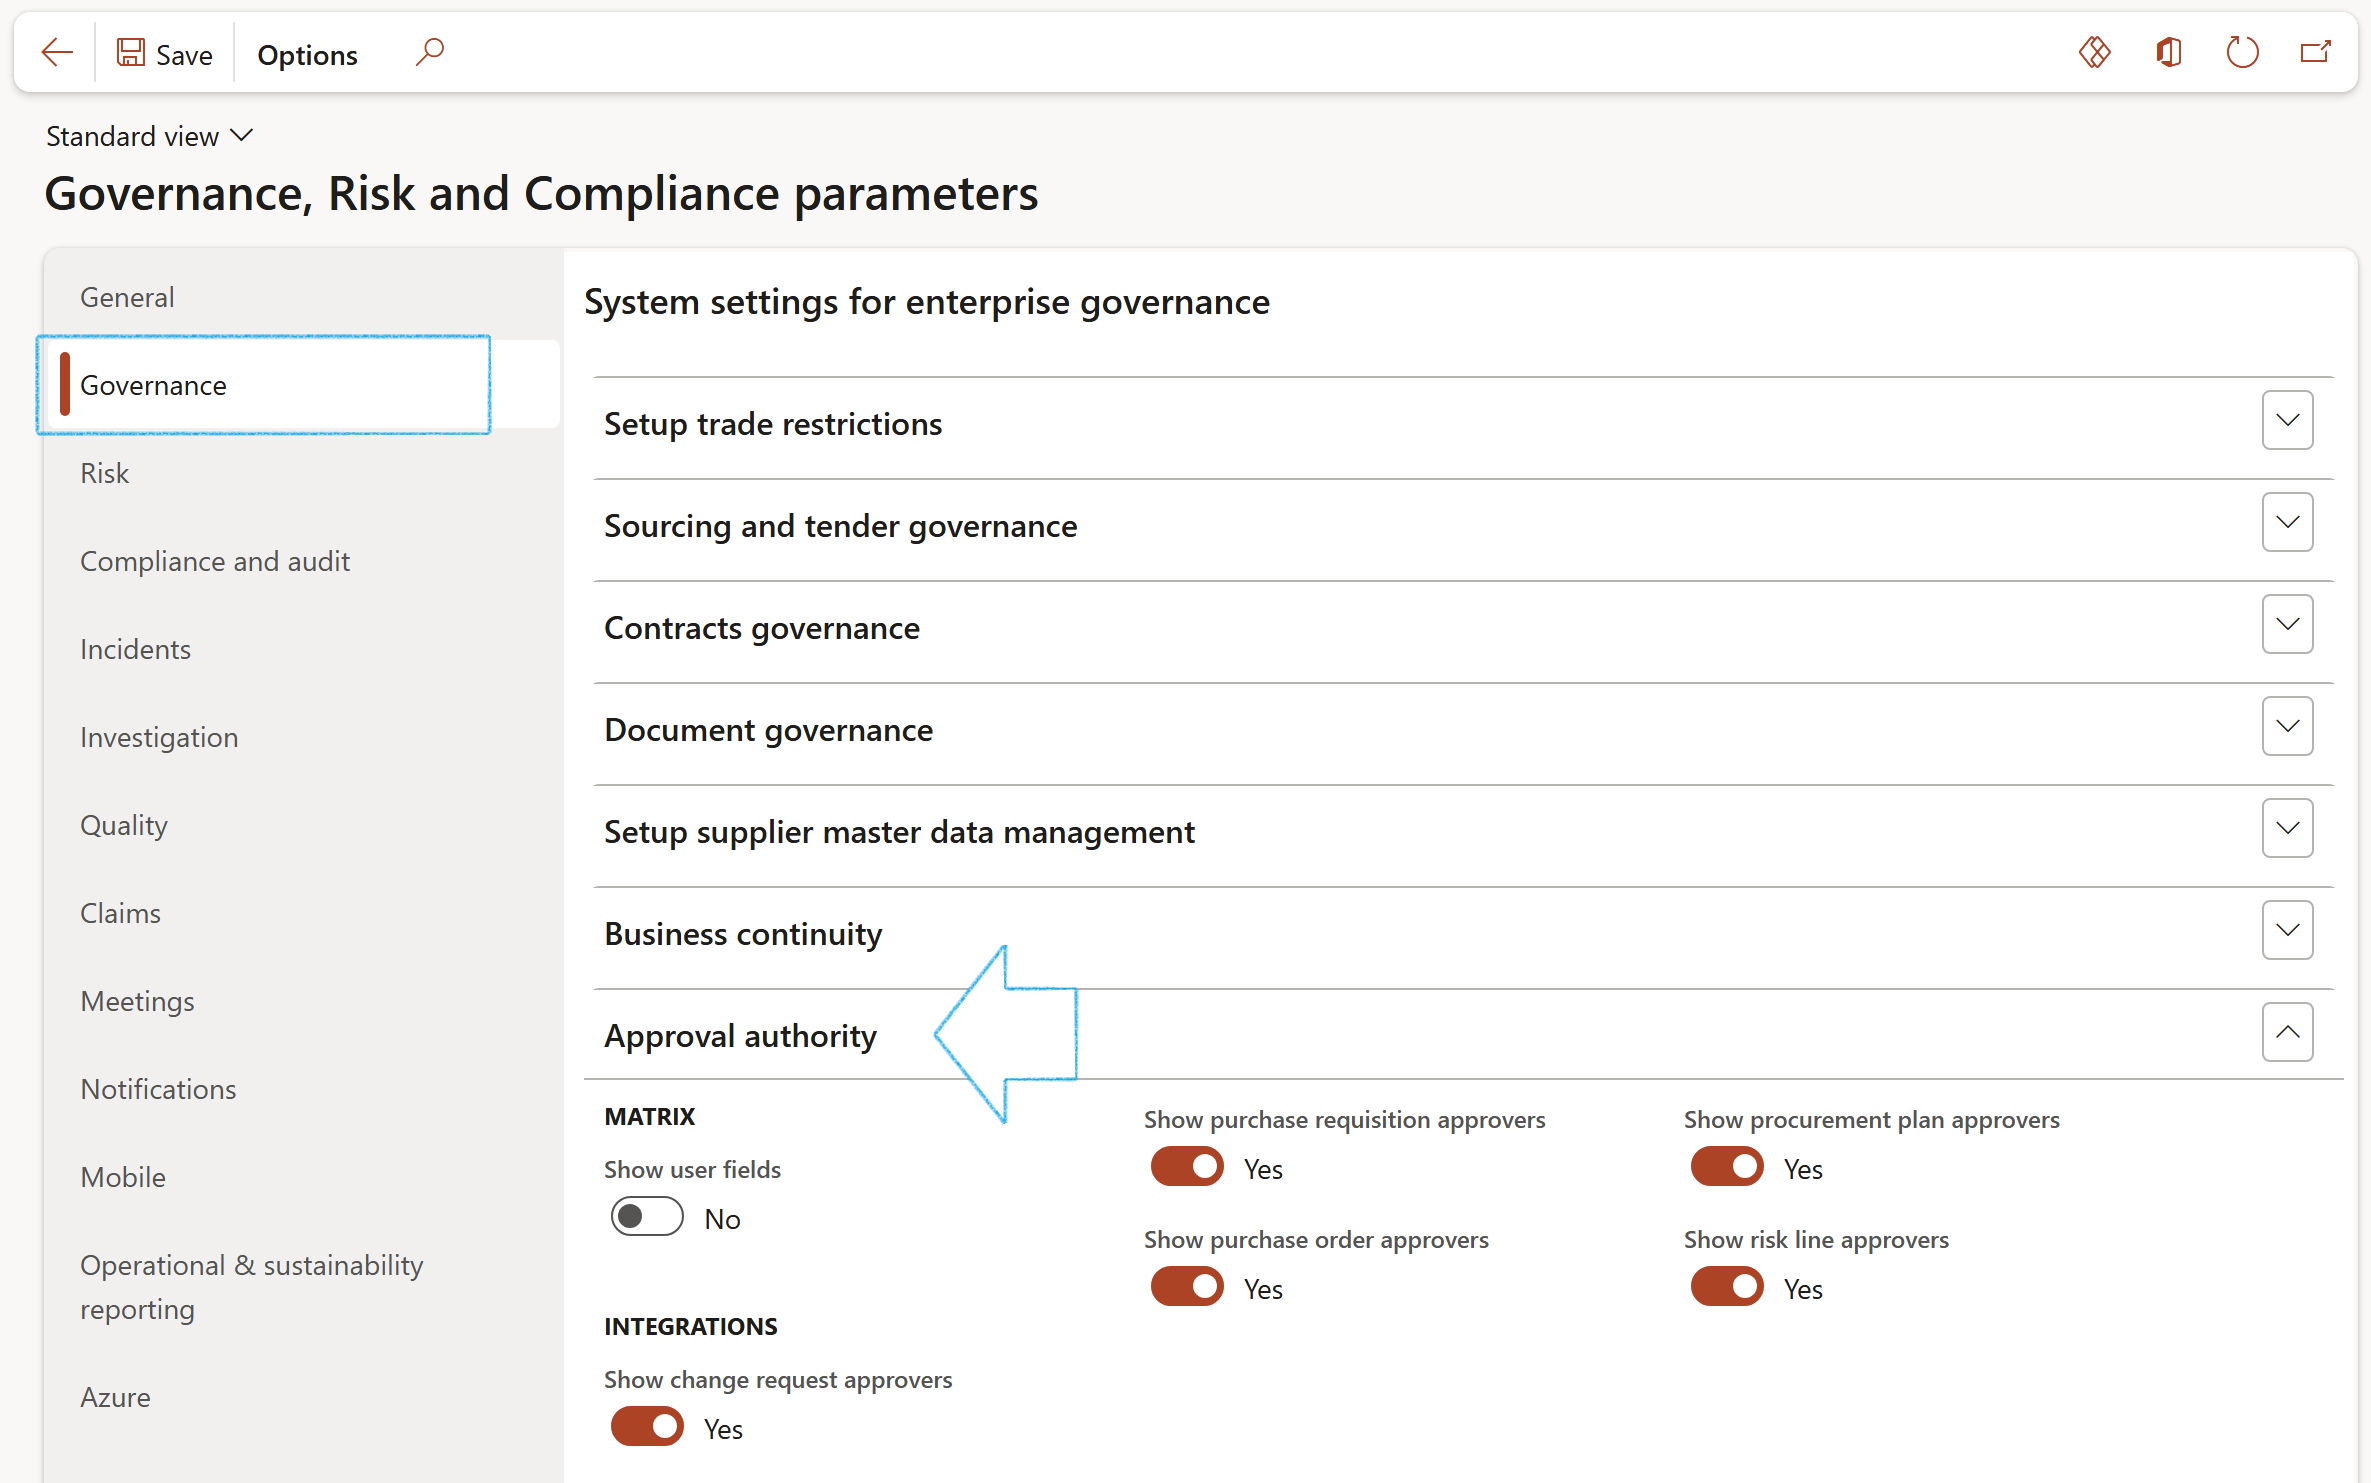Click the search magnifier icon
The image size is (2371, 1483).
pyautogui.click(x=430, y=52)
